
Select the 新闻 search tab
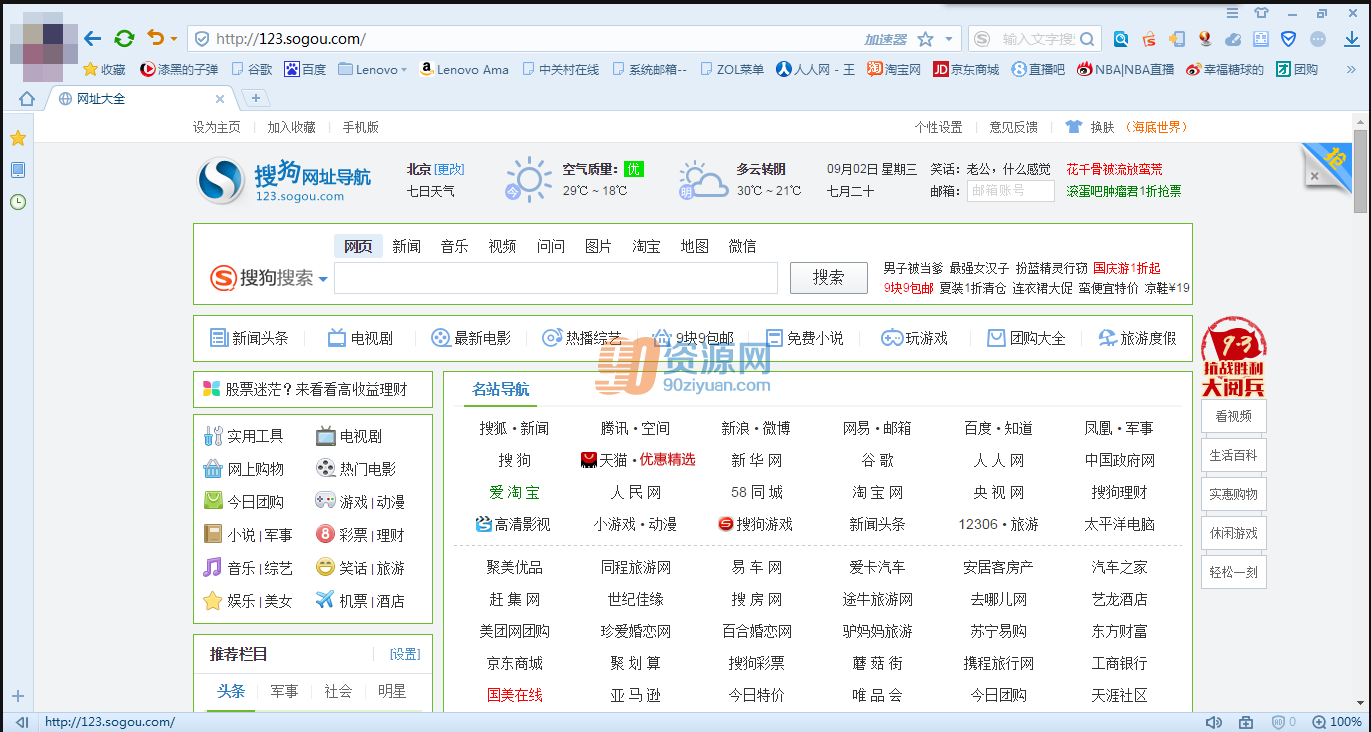[406, 246]
